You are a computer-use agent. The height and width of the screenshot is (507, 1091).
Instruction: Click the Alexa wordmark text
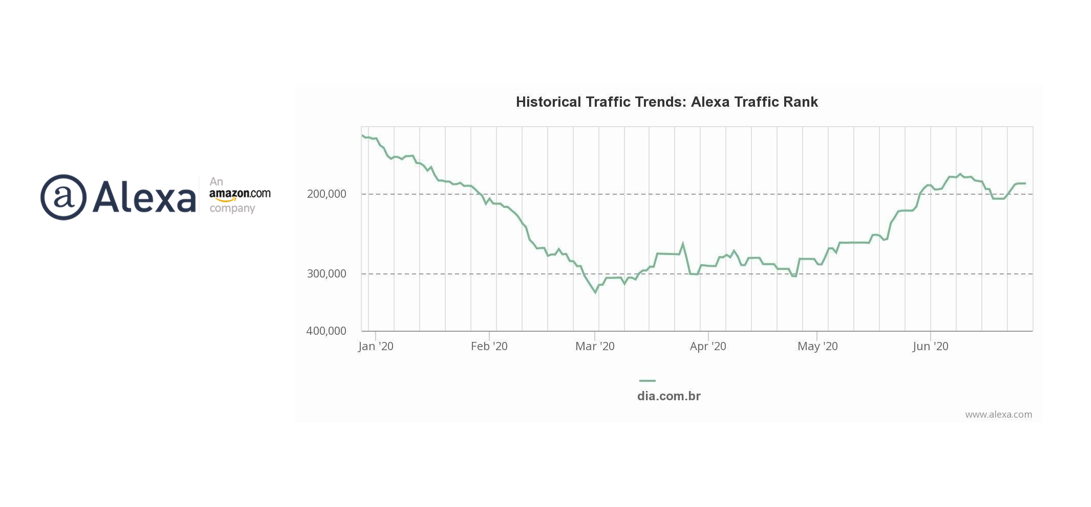145,197
